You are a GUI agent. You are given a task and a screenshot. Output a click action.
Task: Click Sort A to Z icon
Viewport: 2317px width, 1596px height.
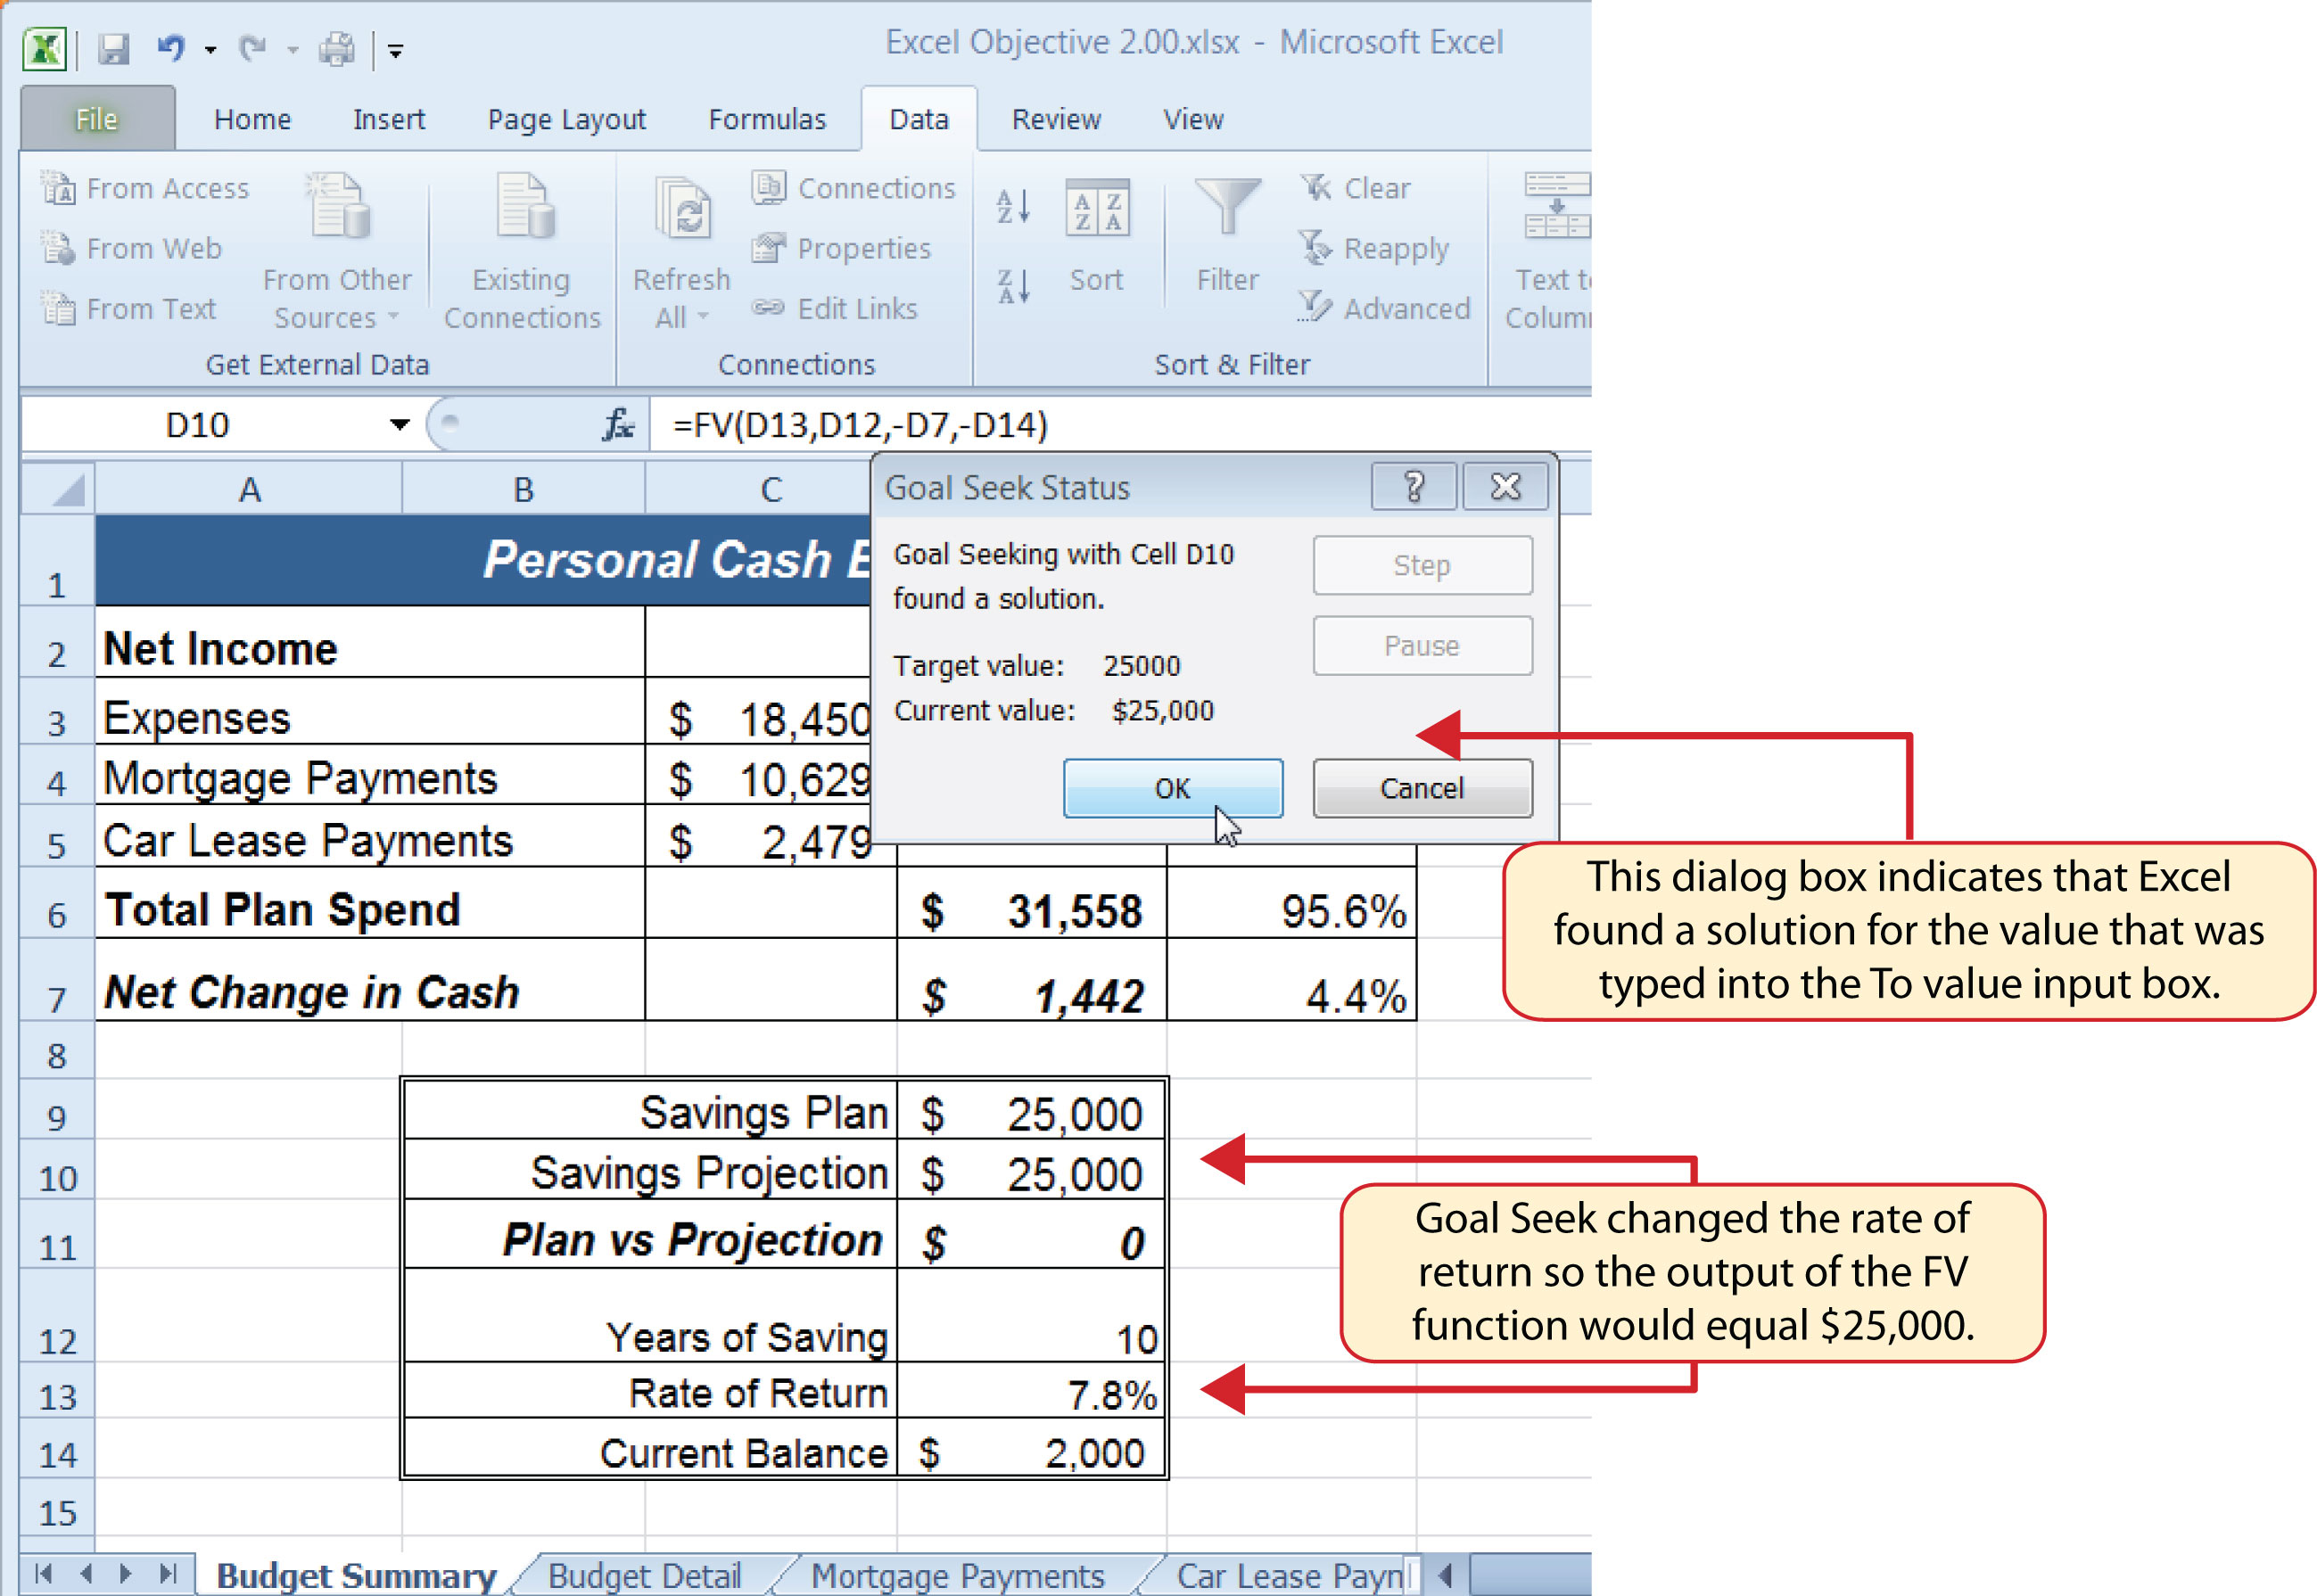(1014, 207)
